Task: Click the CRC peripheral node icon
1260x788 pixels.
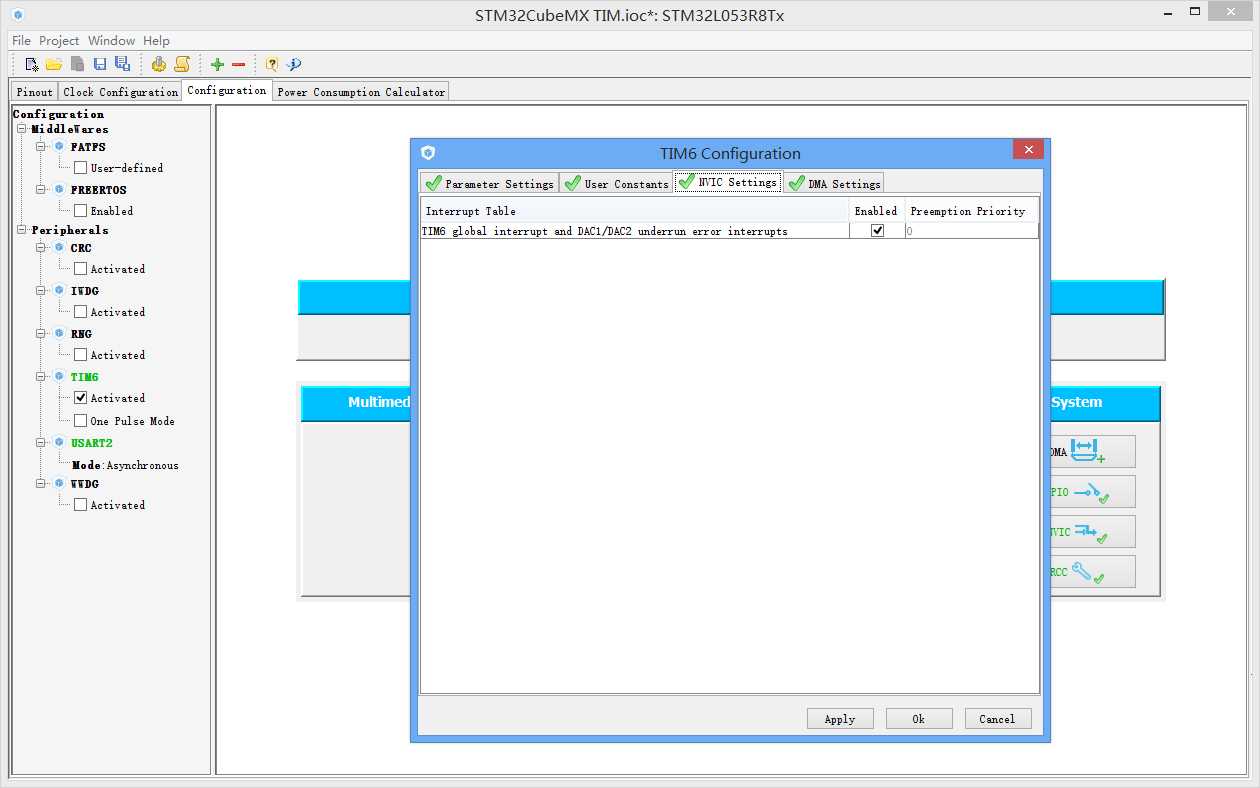Action: click(59, 247)
